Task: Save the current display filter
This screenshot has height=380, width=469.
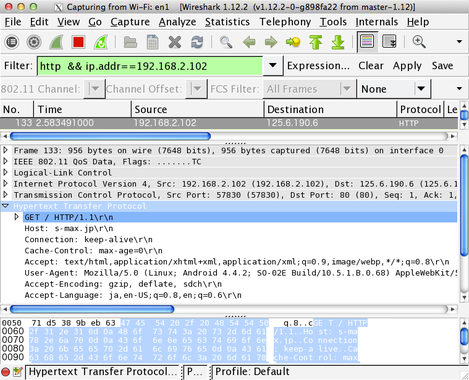Action: coord(442,66)
